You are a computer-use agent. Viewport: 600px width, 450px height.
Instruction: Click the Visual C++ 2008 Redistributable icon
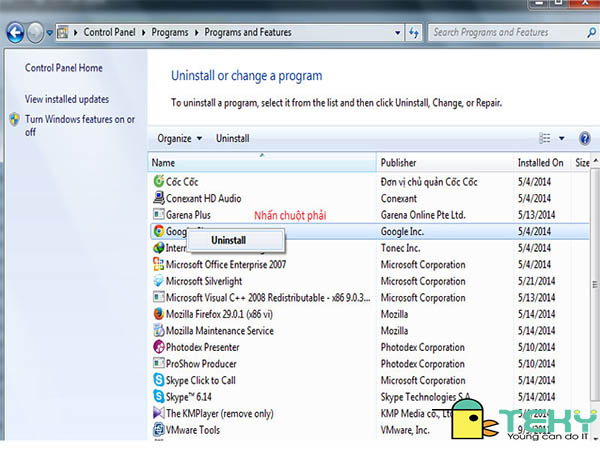pyautogui.click(x=158, y=297)
